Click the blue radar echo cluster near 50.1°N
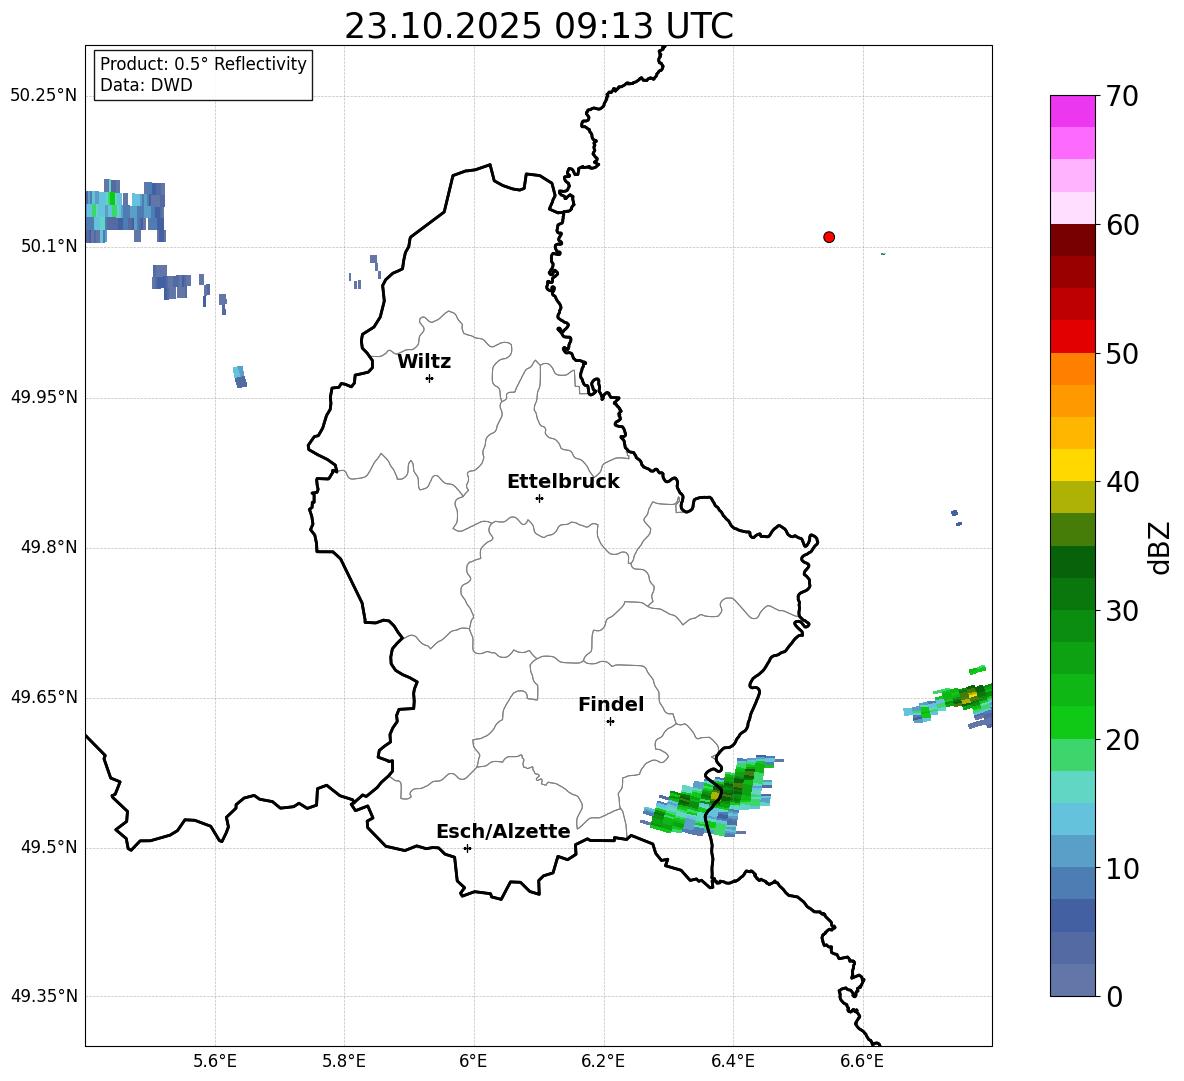Image resolution: width=1184 pixels, height=1081 pixels. (x=124, y=211)
